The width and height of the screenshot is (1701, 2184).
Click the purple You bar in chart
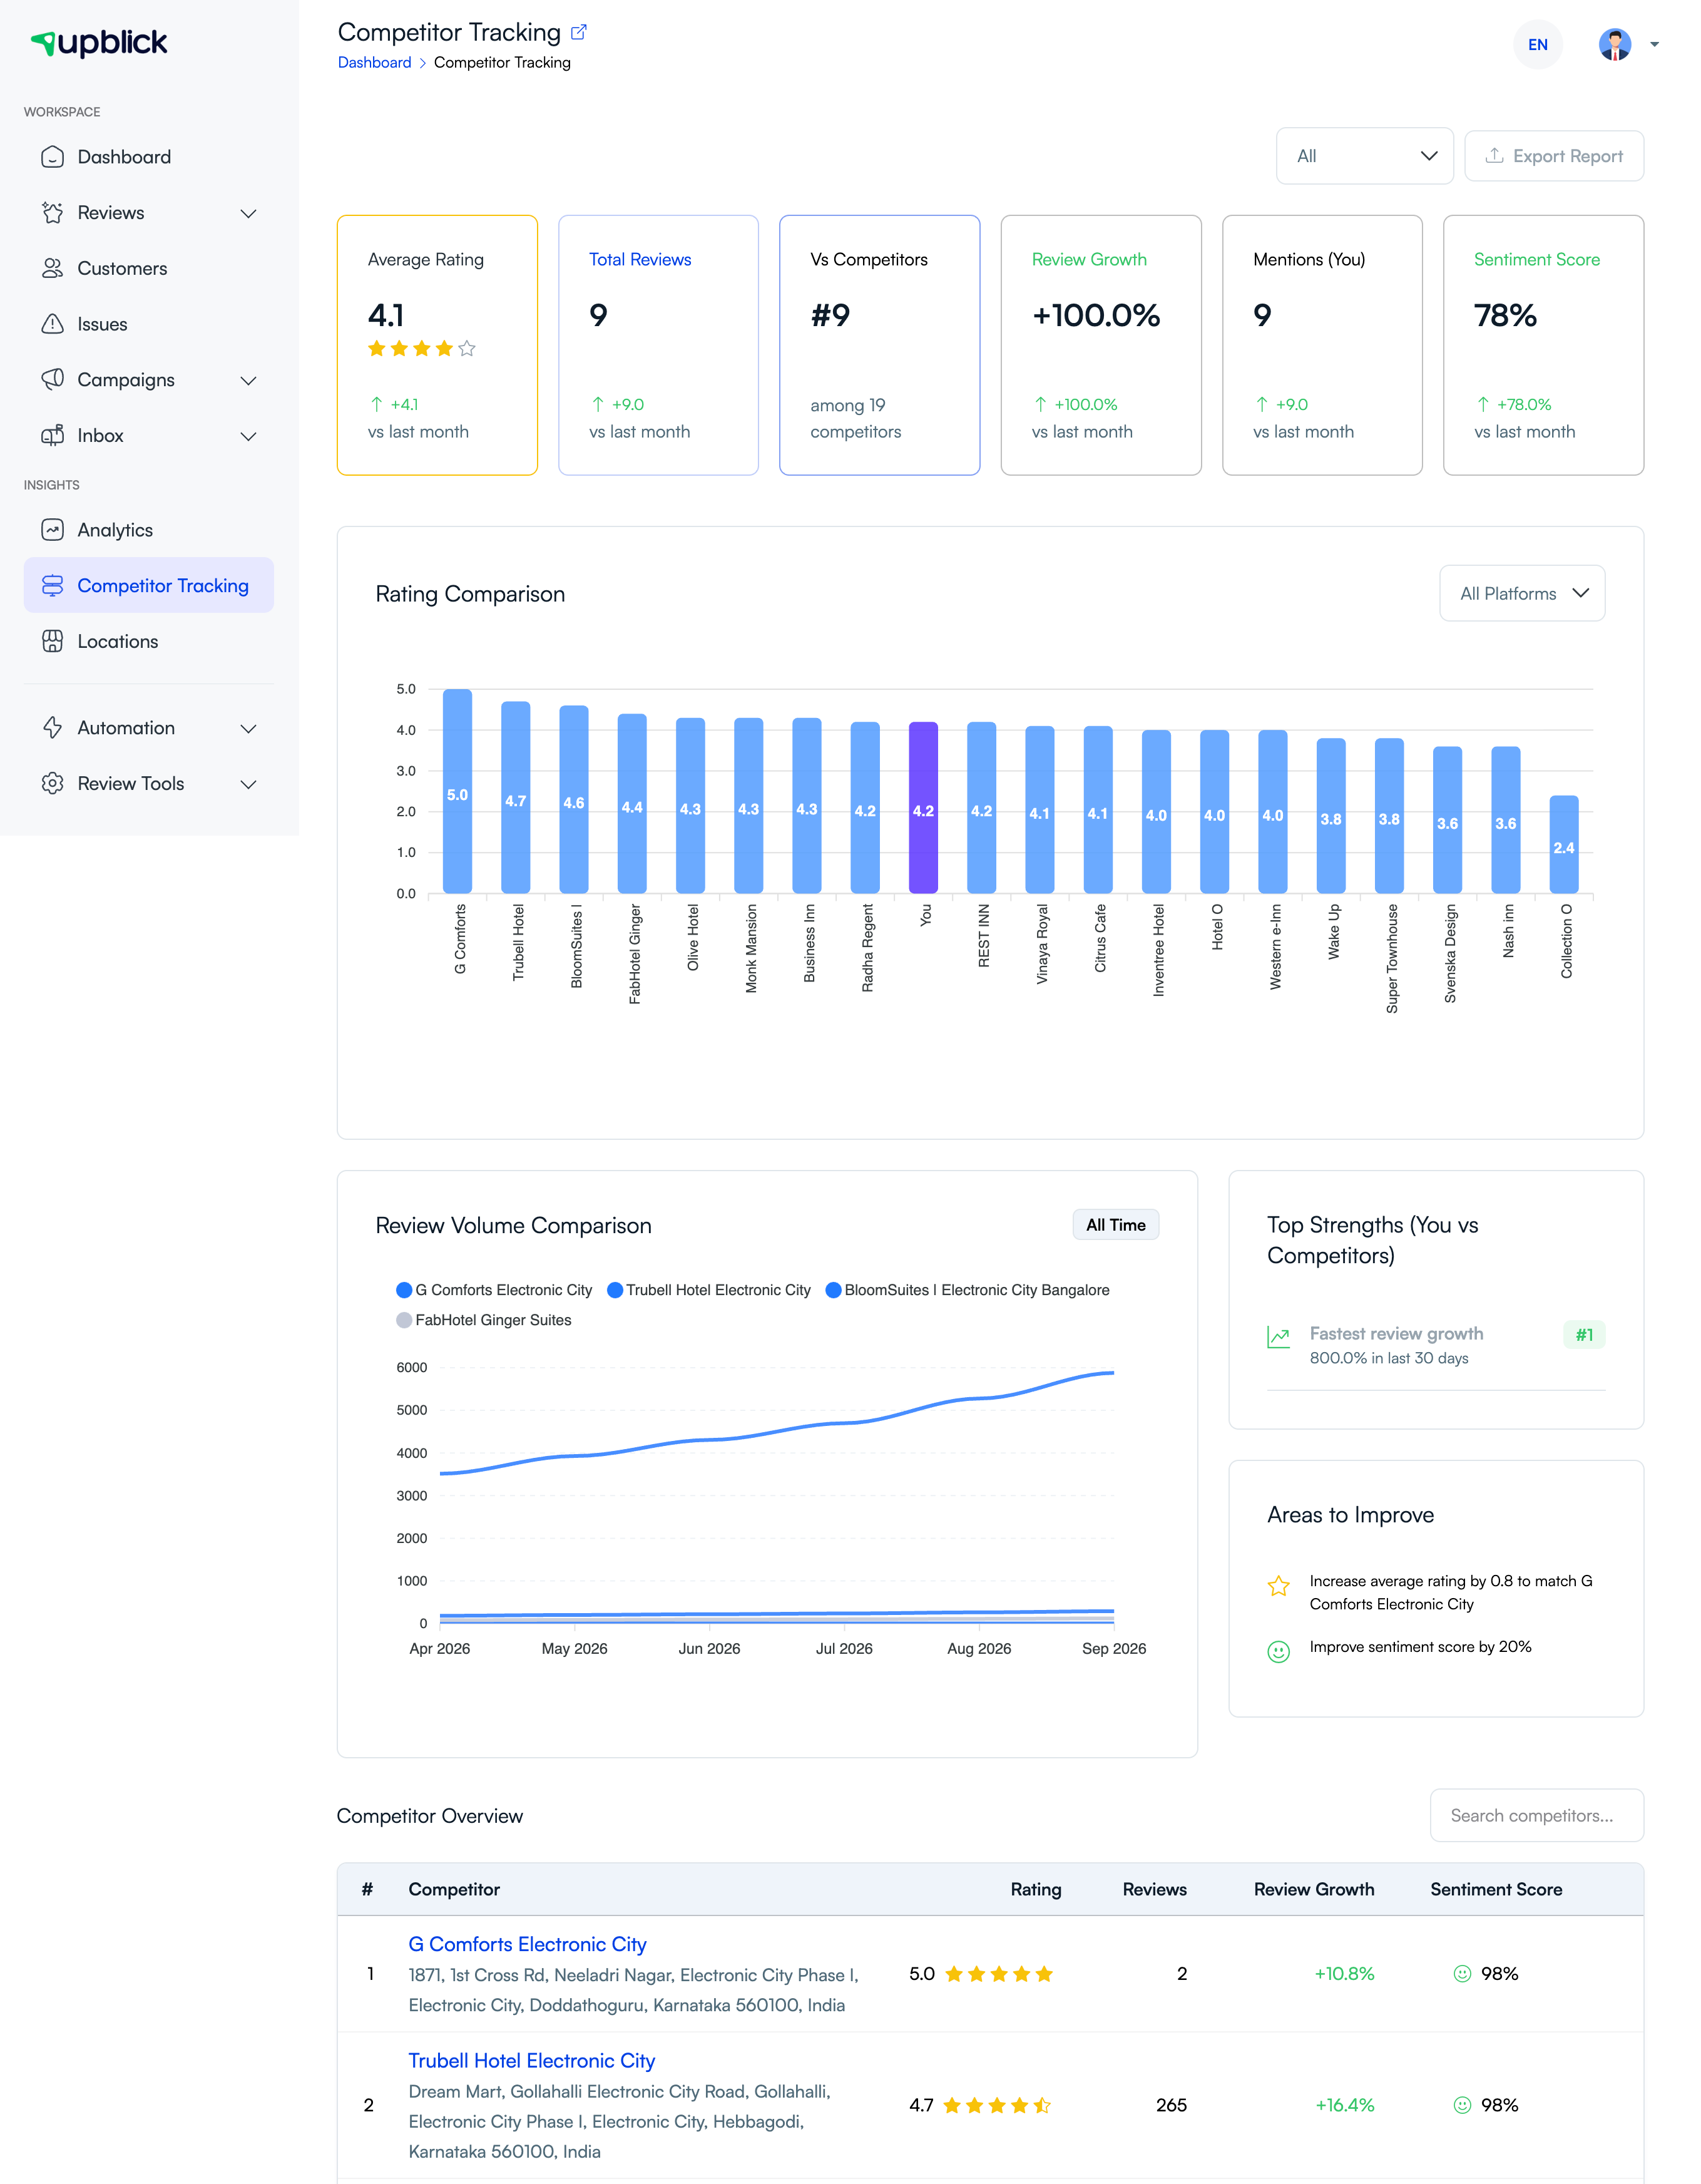pos(923,807)
